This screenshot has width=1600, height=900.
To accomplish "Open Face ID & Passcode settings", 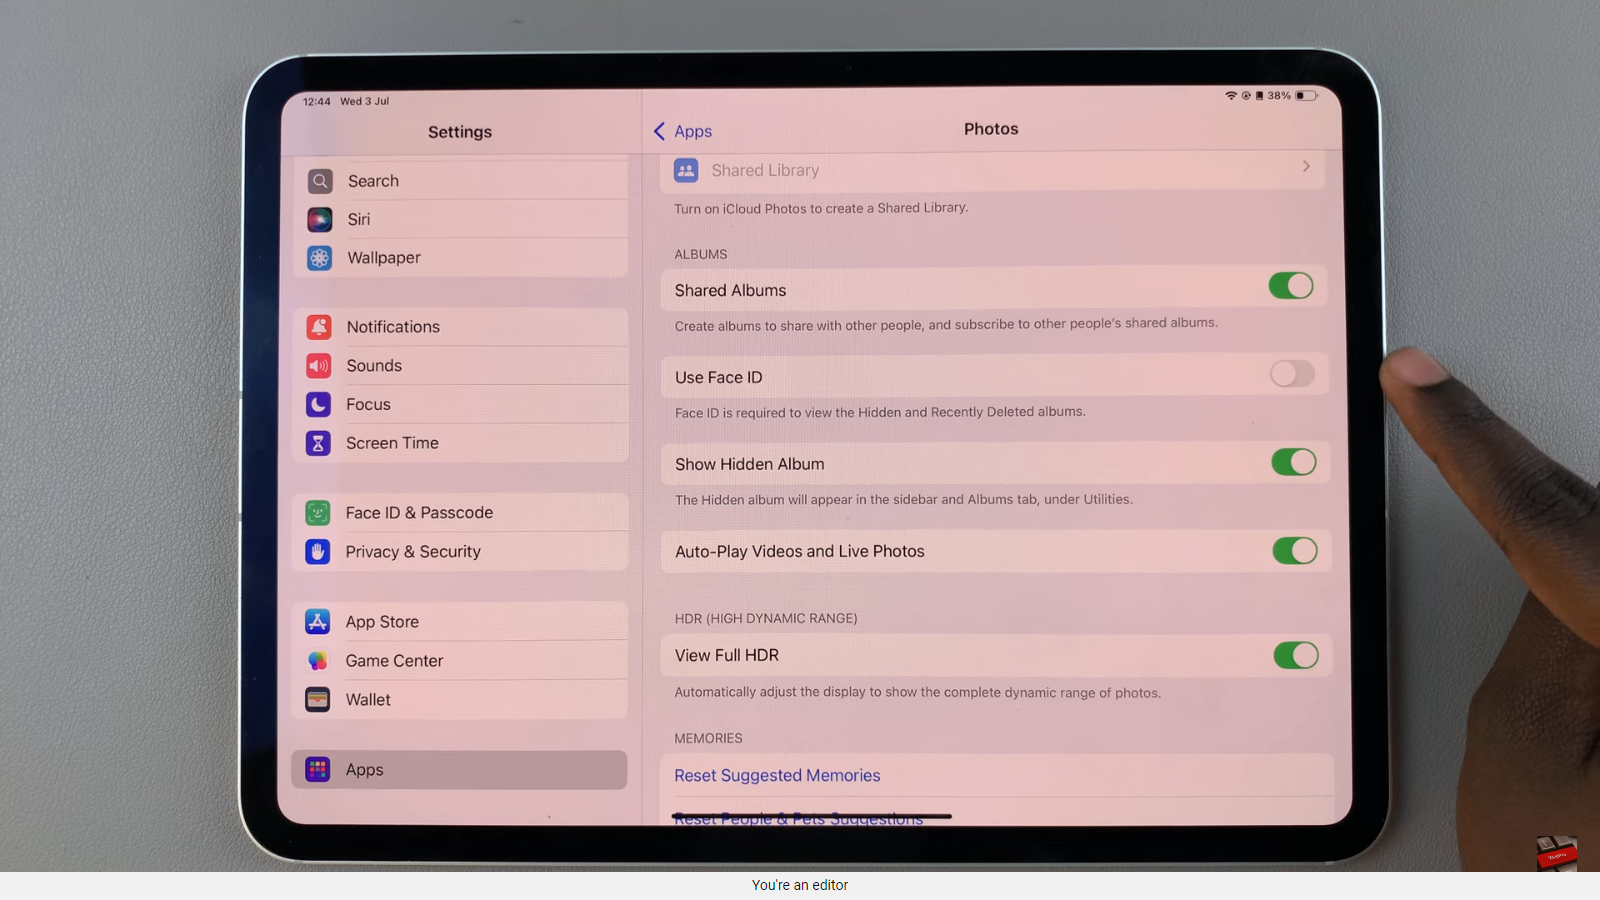I will pyautogui.click(x=460, y=513).
